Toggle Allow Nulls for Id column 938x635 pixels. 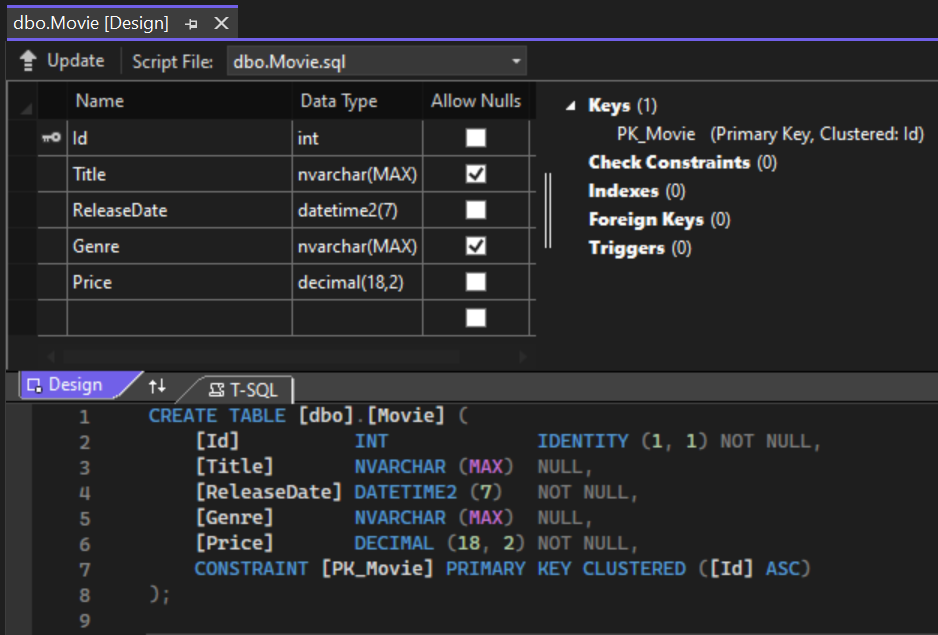click(476, 138)
